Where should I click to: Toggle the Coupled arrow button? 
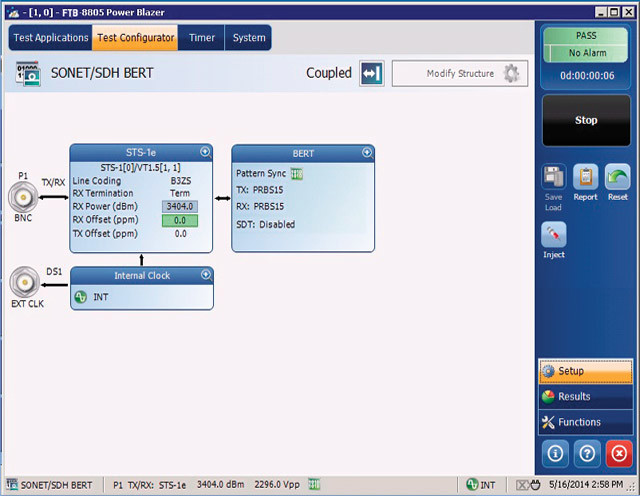pos(371,73)
